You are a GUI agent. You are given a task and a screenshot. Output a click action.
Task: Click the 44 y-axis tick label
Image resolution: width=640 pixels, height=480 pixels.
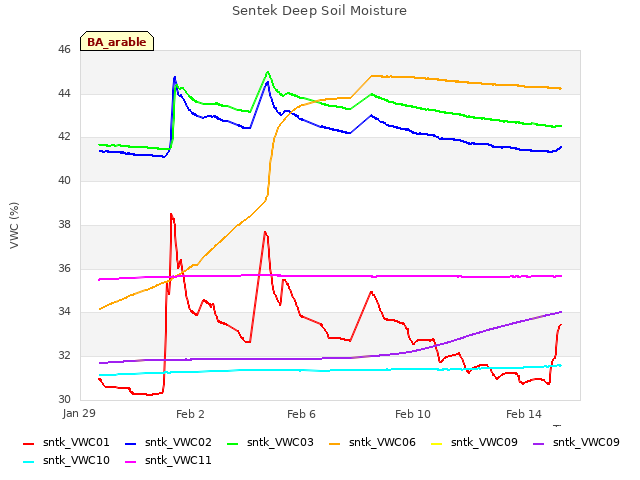(x=64, y=93)
